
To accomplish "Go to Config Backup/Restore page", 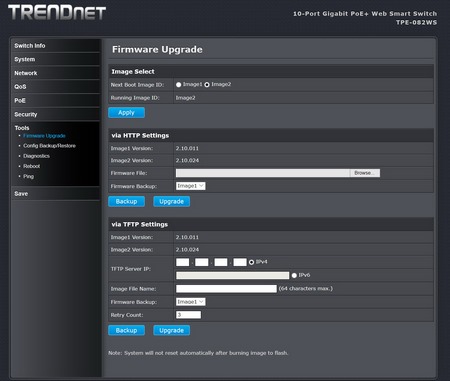I will (x=49, y=146).
